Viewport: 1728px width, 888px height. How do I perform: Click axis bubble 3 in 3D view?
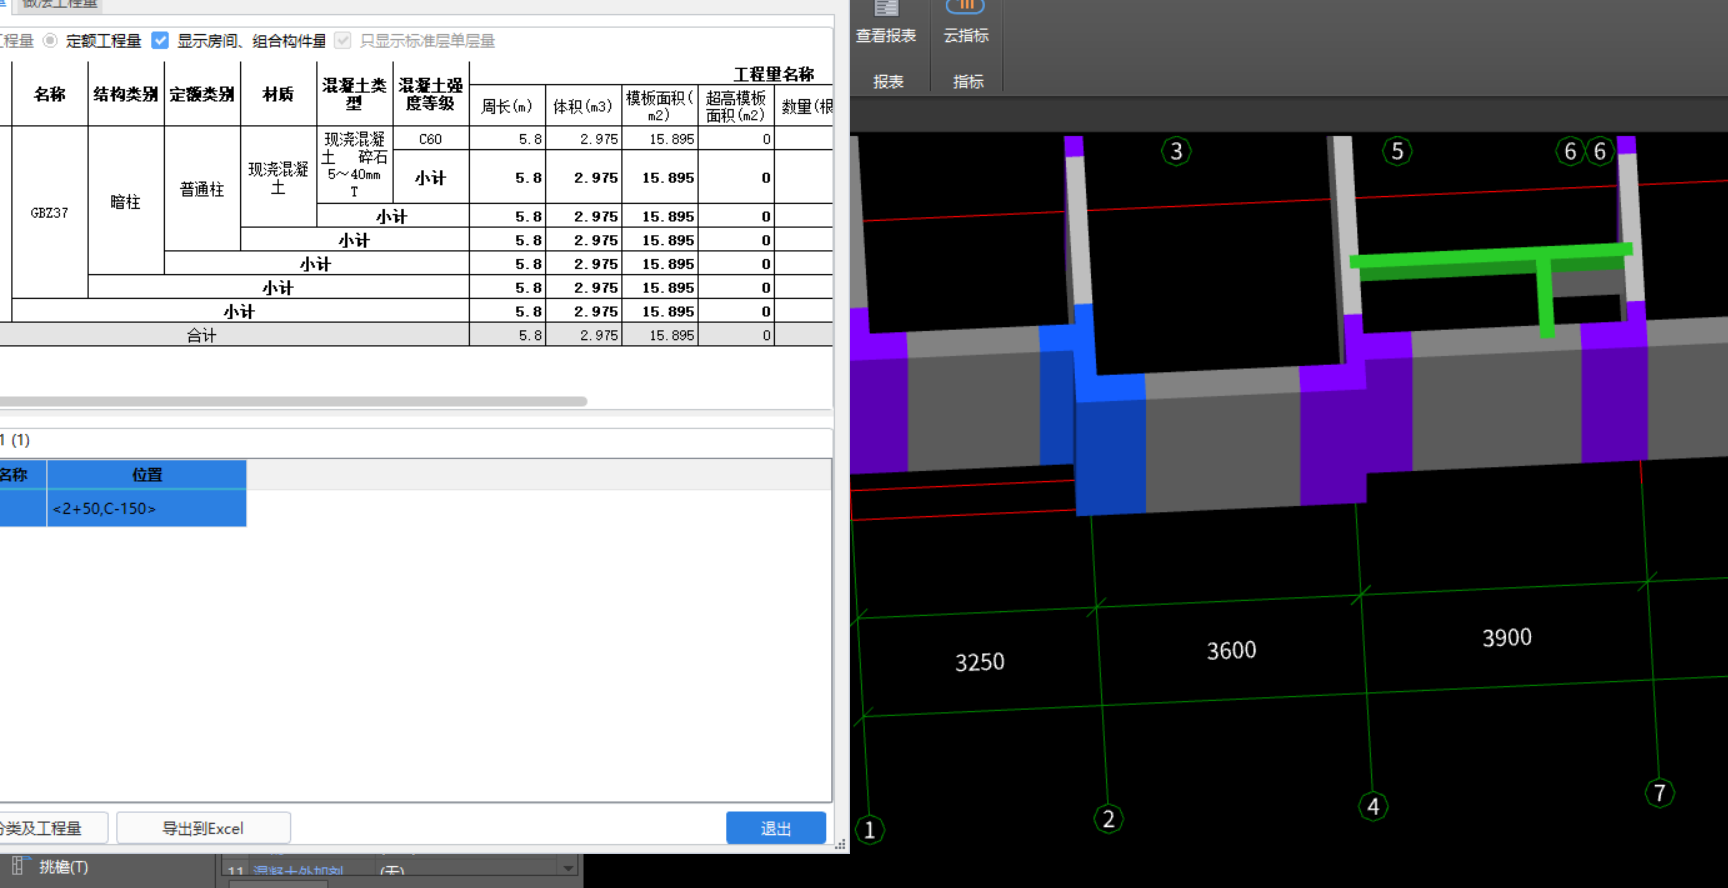[1176, 151]
